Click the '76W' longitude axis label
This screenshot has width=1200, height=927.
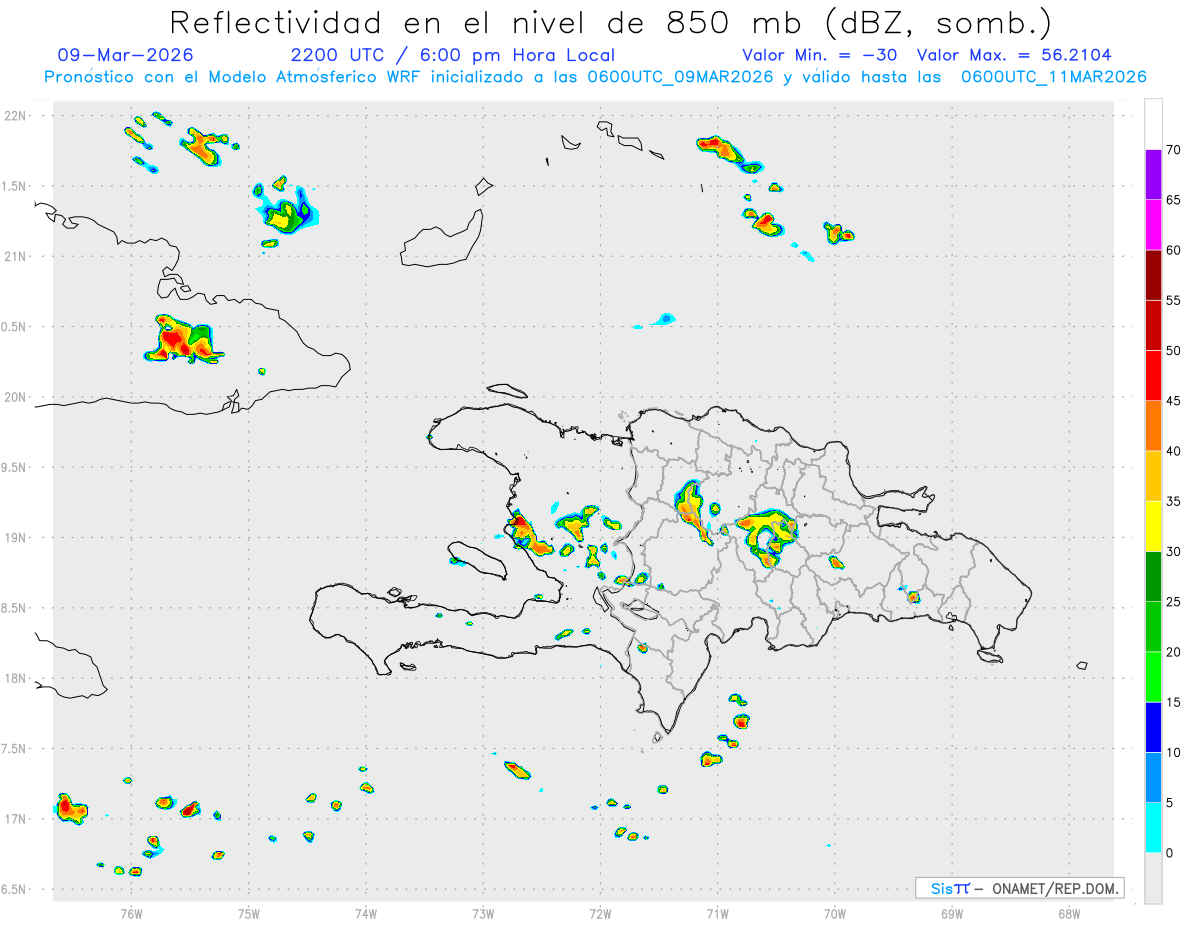(x=131, y=913)
